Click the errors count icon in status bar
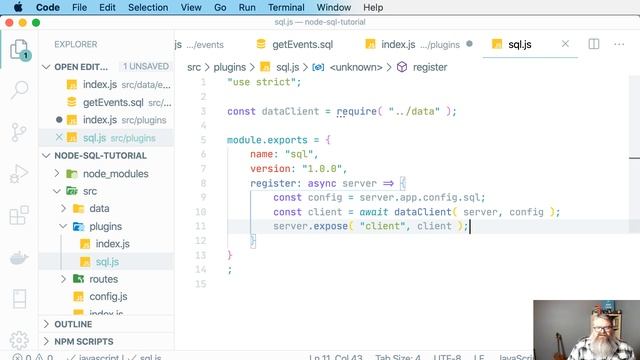Screen dimensions: 640x360 18,357
